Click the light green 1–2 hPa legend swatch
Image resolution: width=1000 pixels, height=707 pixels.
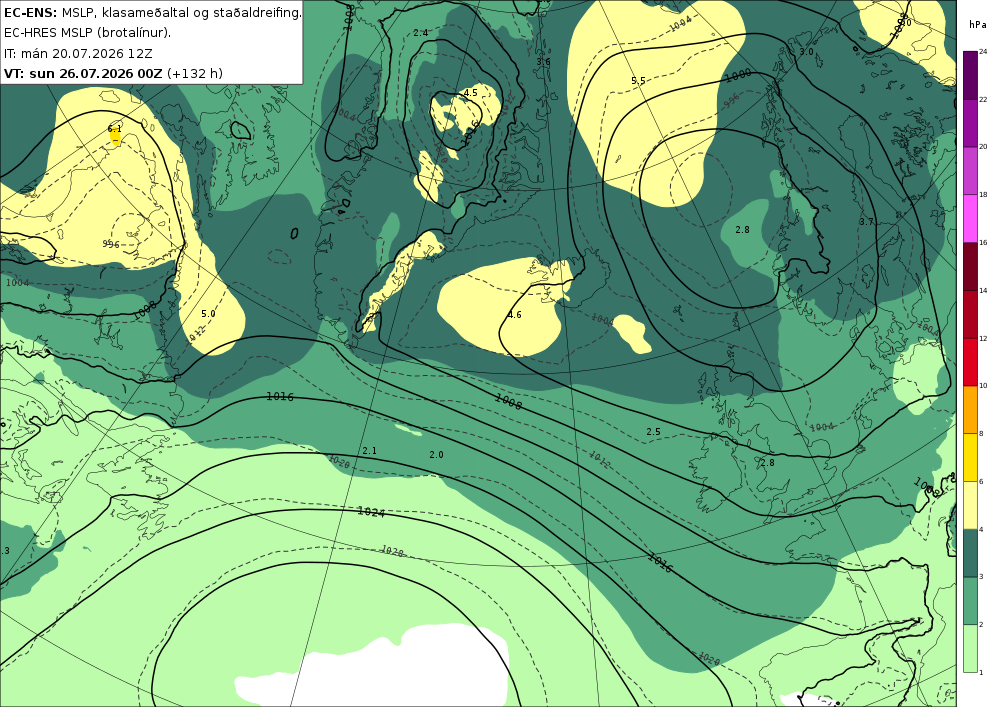coord(971,648)
